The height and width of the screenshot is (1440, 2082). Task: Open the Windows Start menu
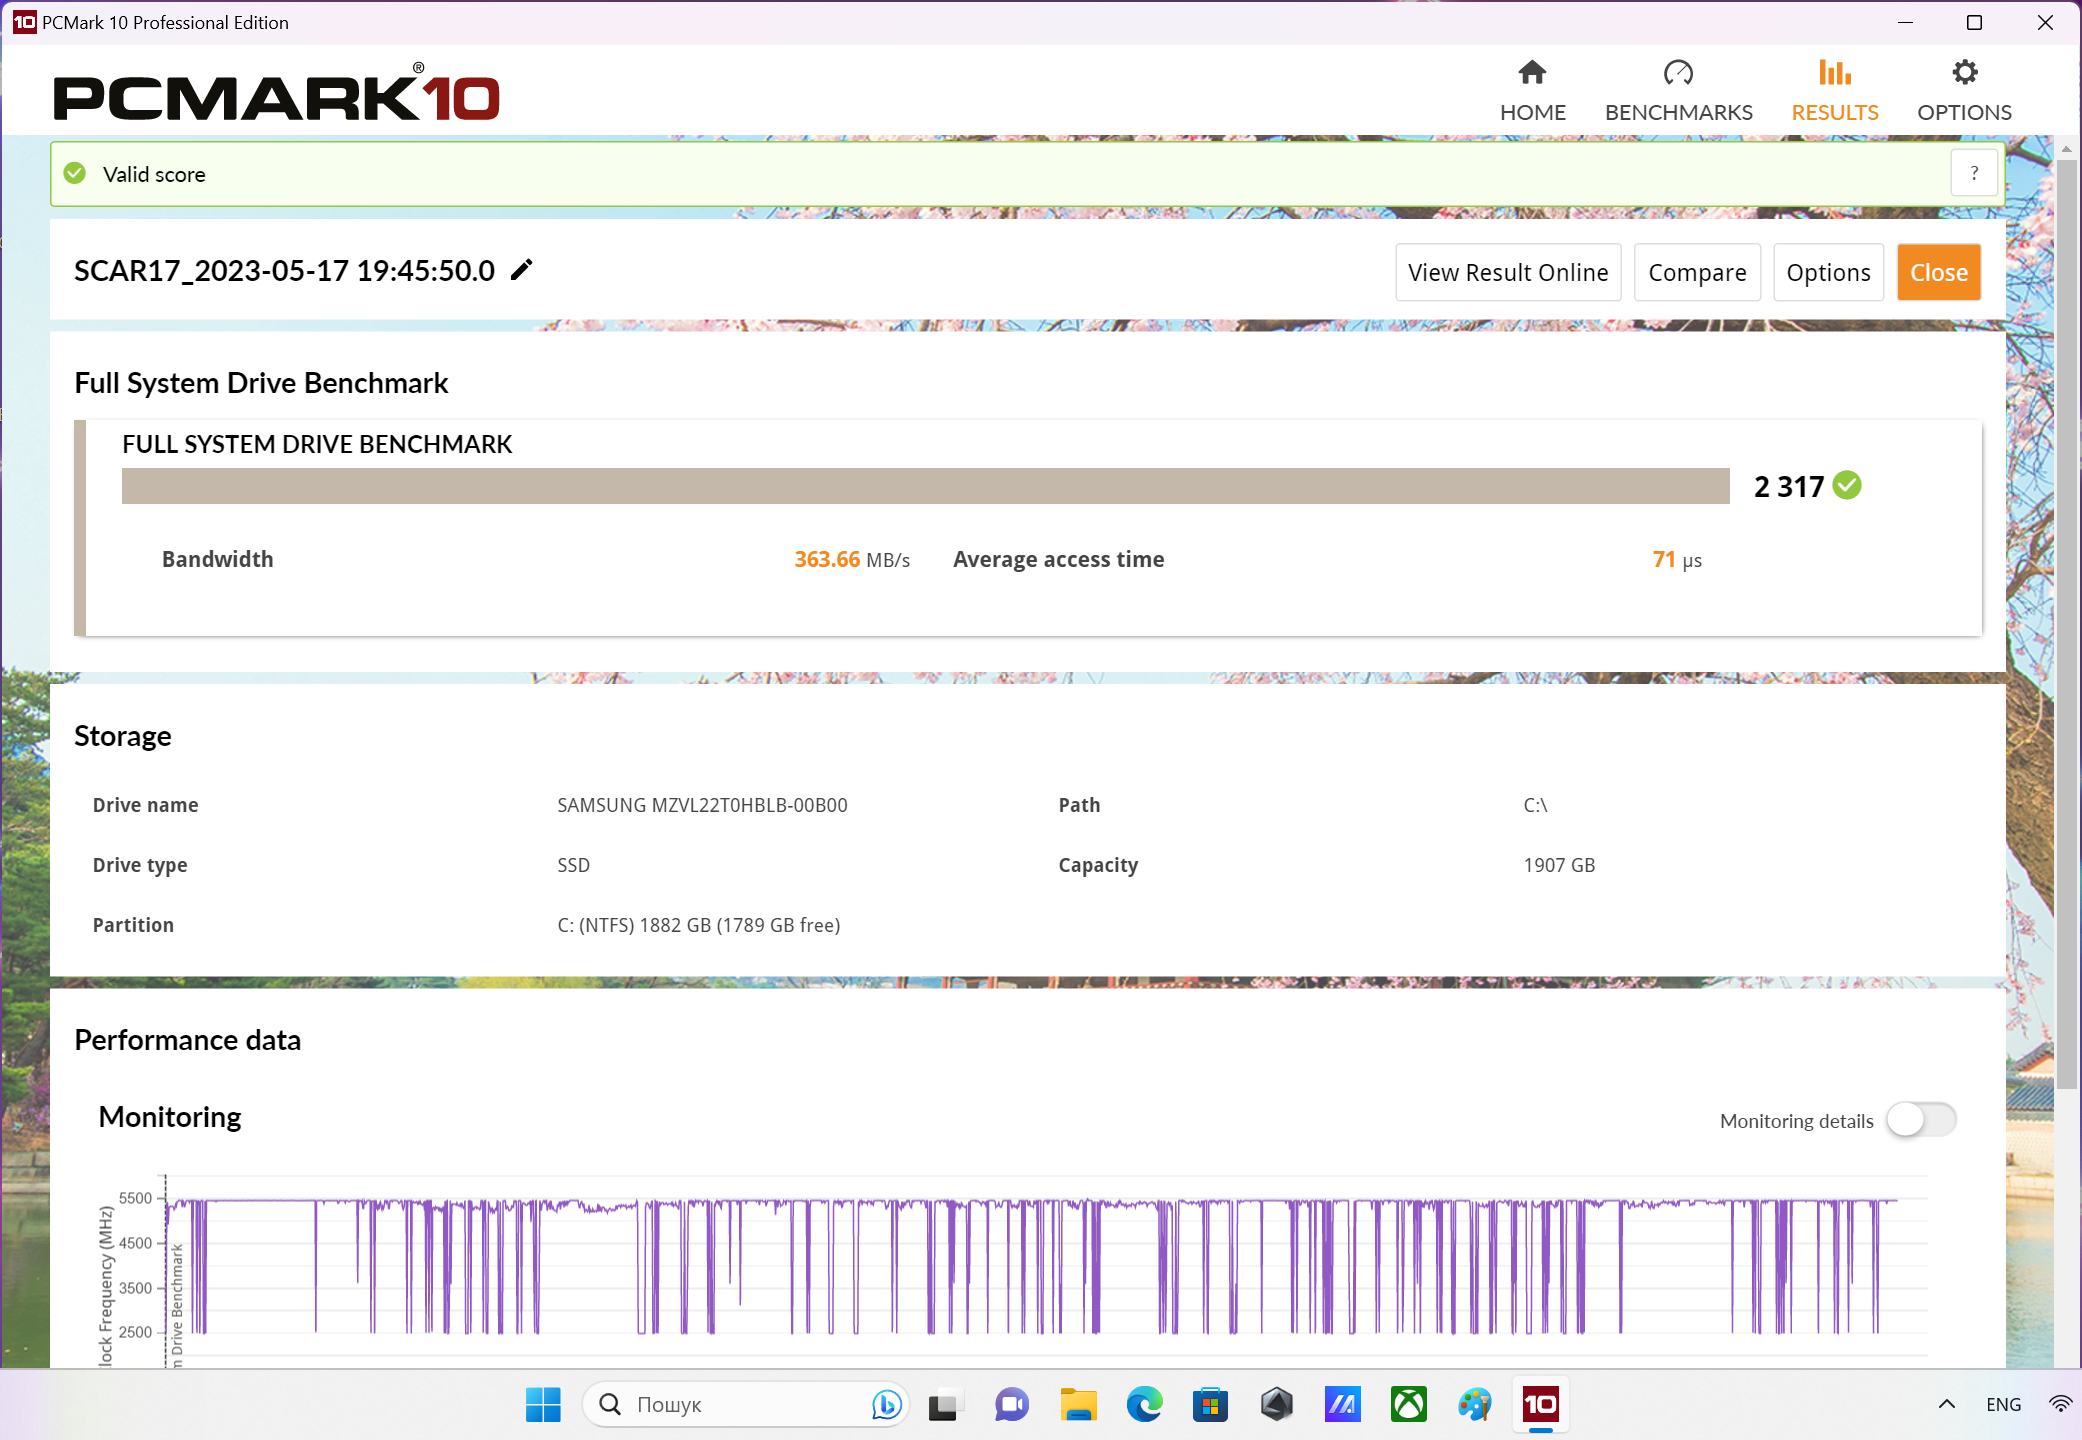coord(543,1404)
